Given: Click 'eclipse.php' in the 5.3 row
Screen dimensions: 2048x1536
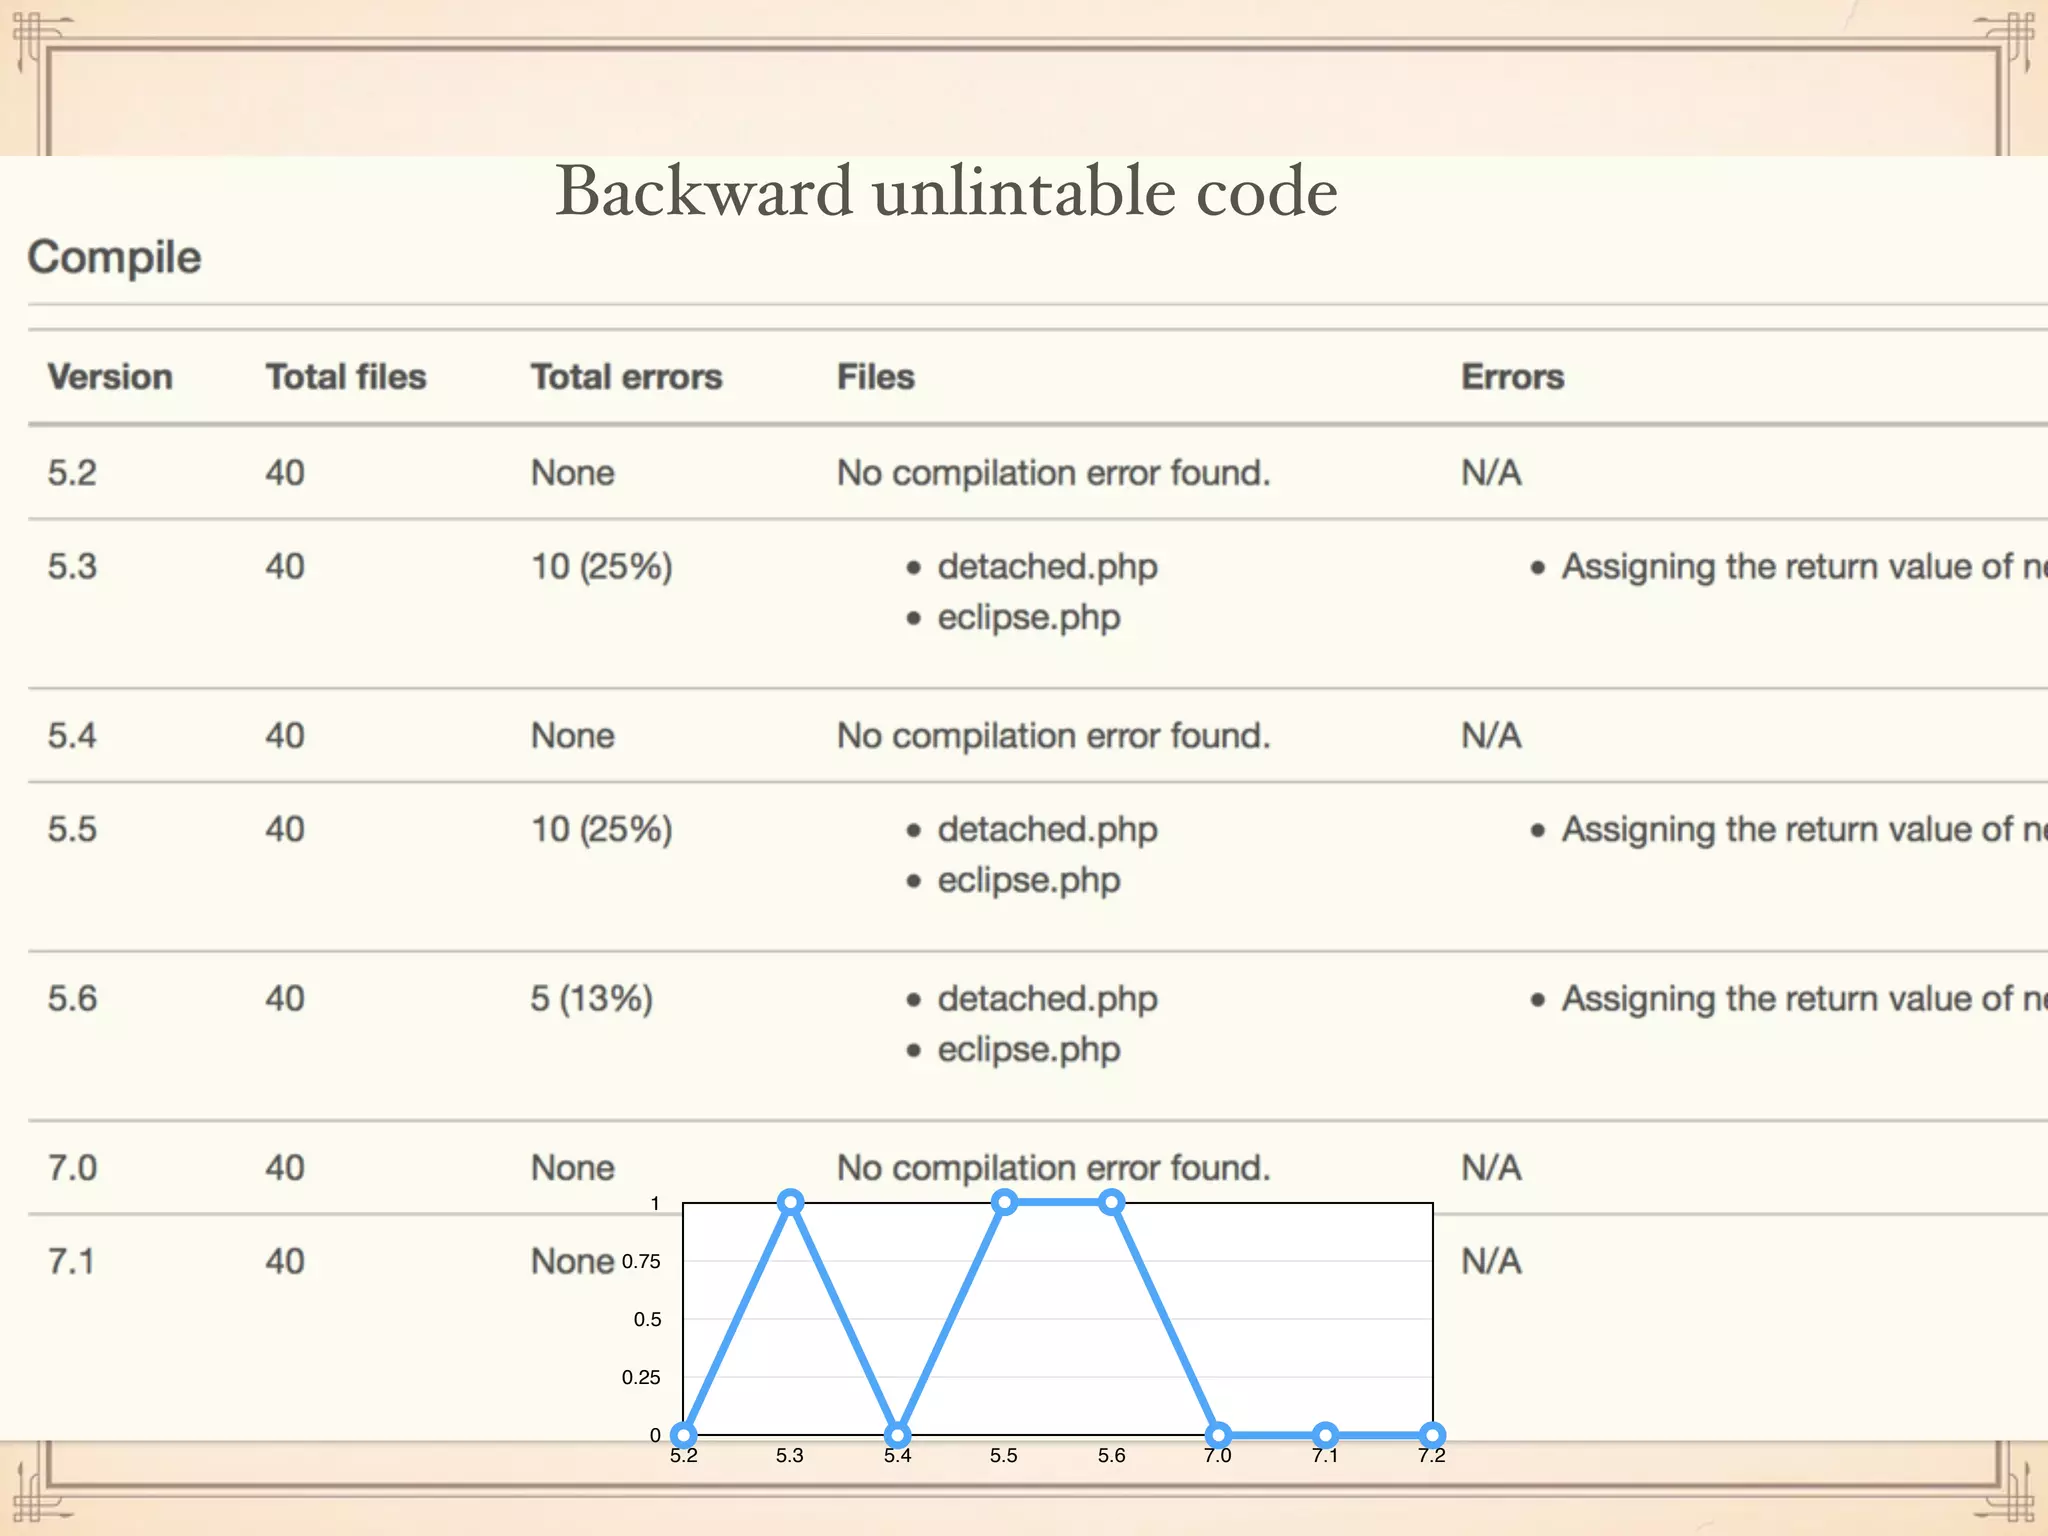Looking at the screenshot, I should [x=1029, y=618].
